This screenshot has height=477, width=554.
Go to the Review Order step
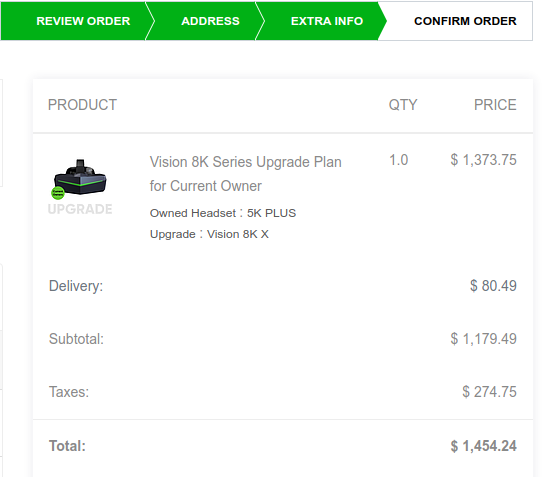tap(83, 21)
